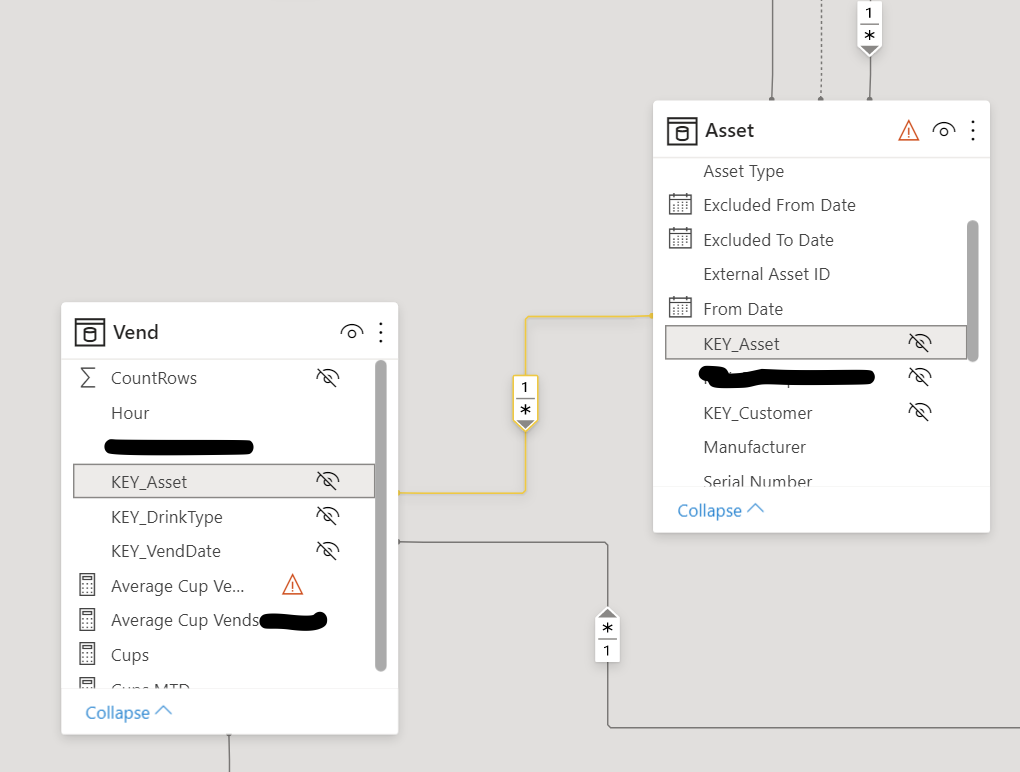Image resolution: width=1020 pixels, height=772 pixels.
Task: Unhide the KEY_DrinkType field
Action: pyautogui.click(x=328, y=516)
